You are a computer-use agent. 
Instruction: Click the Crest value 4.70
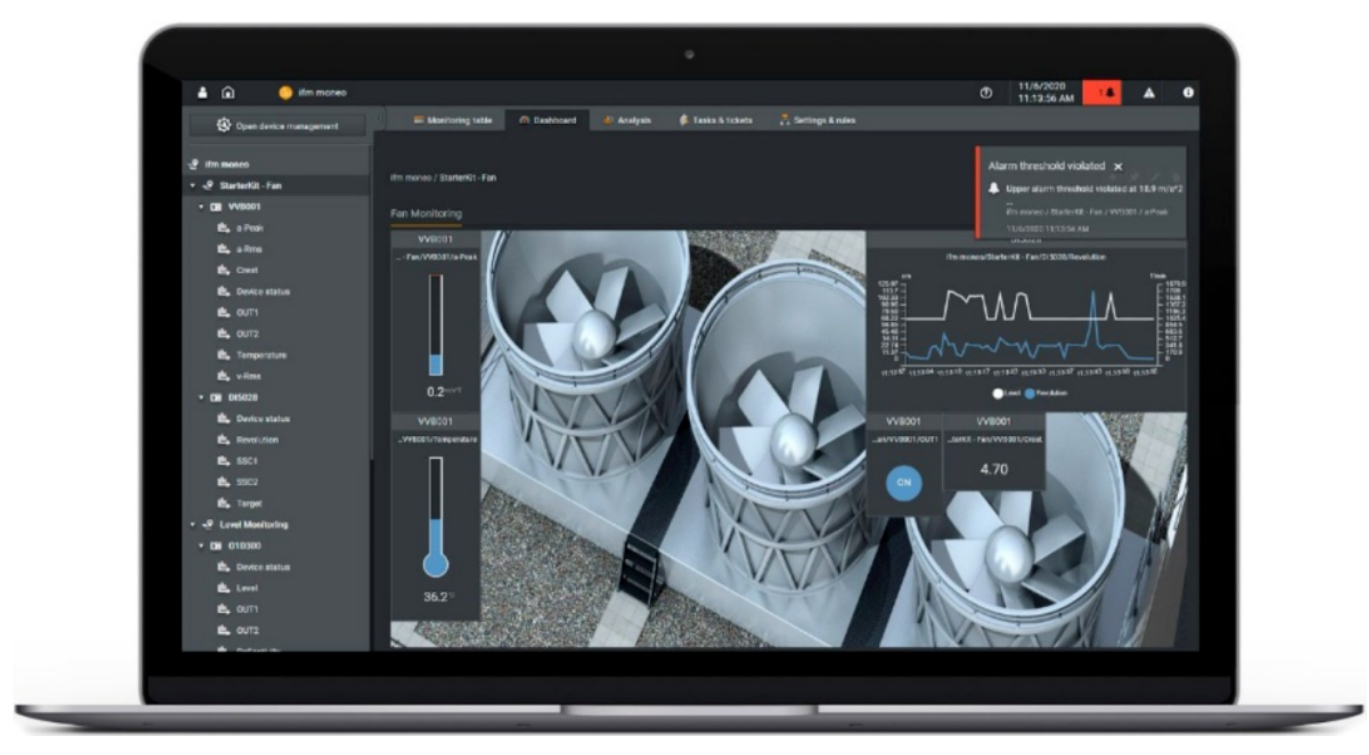pyautogui.click(x=994, y=468)
